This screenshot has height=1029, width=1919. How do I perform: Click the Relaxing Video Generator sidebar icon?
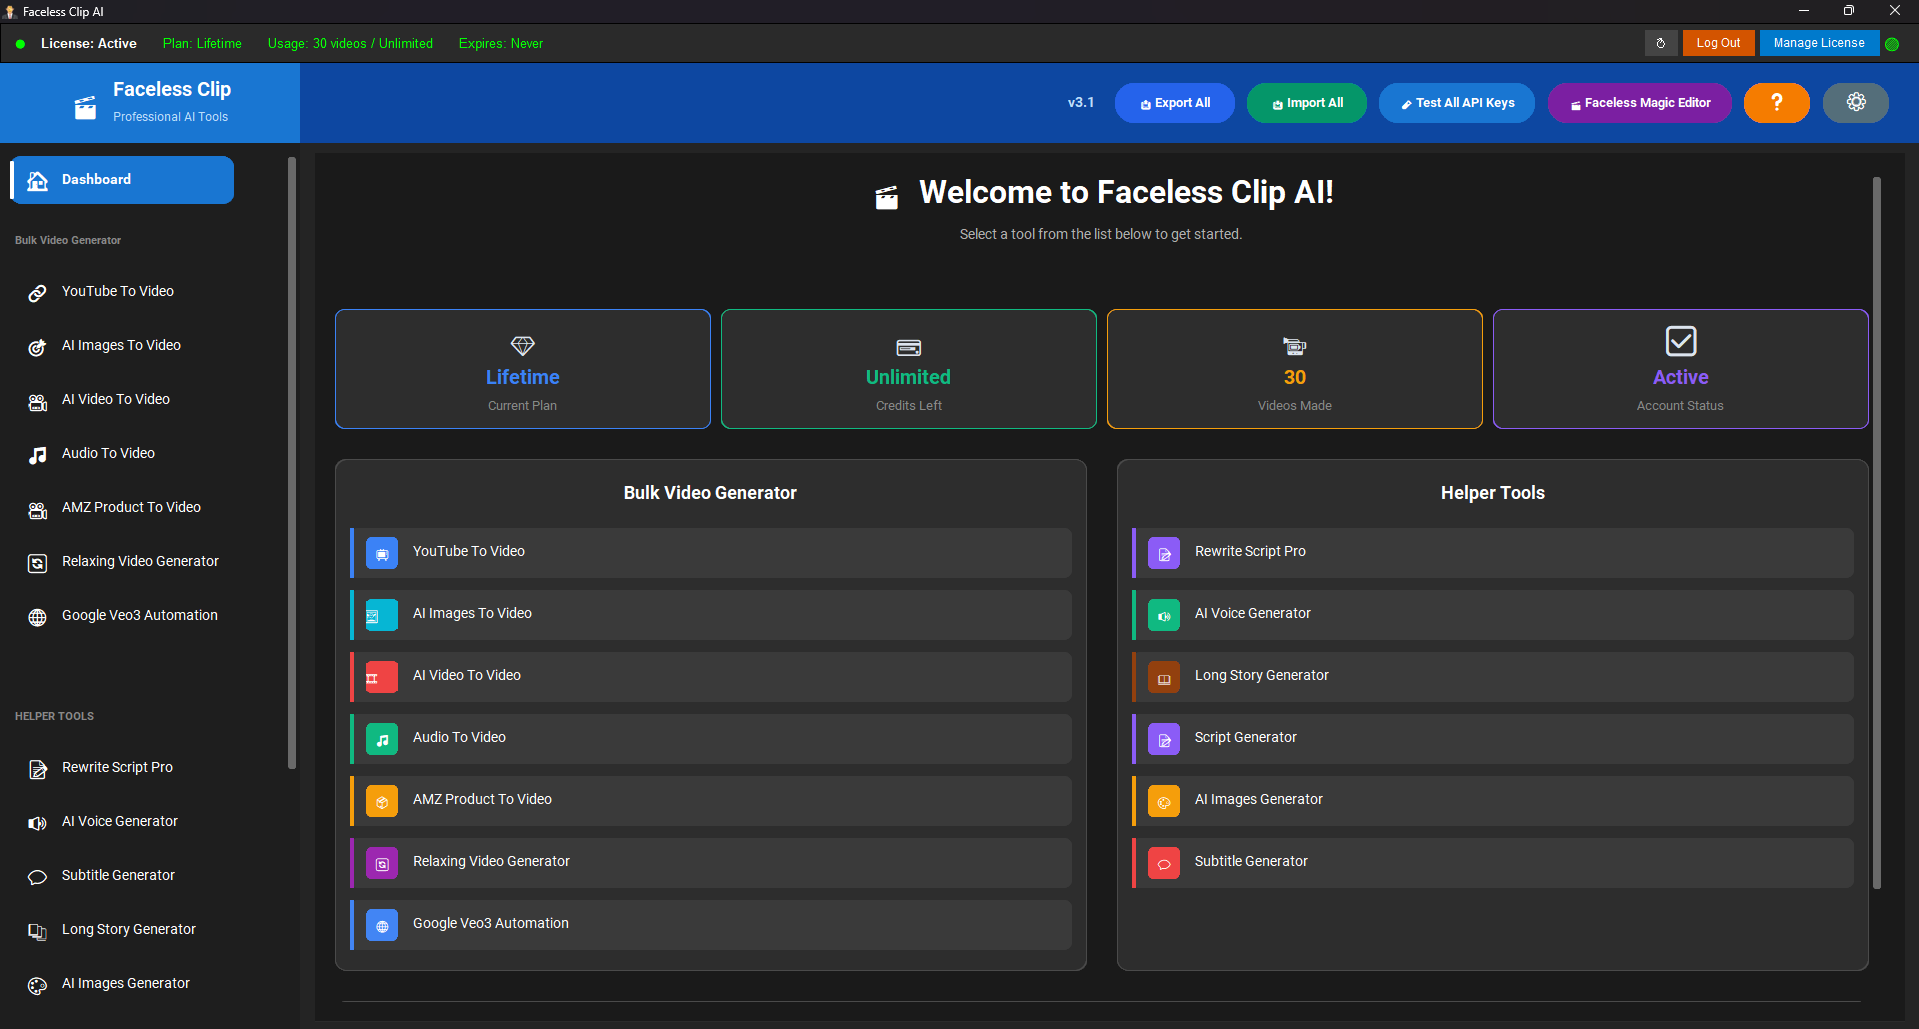point(37,563)
